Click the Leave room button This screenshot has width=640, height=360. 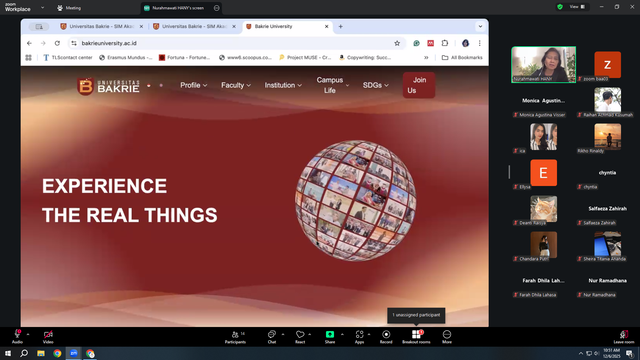tap(624, 337)
